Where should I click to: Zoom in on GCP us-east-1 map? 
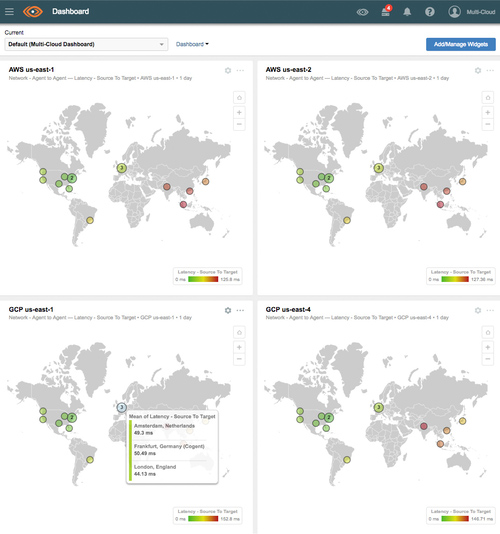(239, 347)
